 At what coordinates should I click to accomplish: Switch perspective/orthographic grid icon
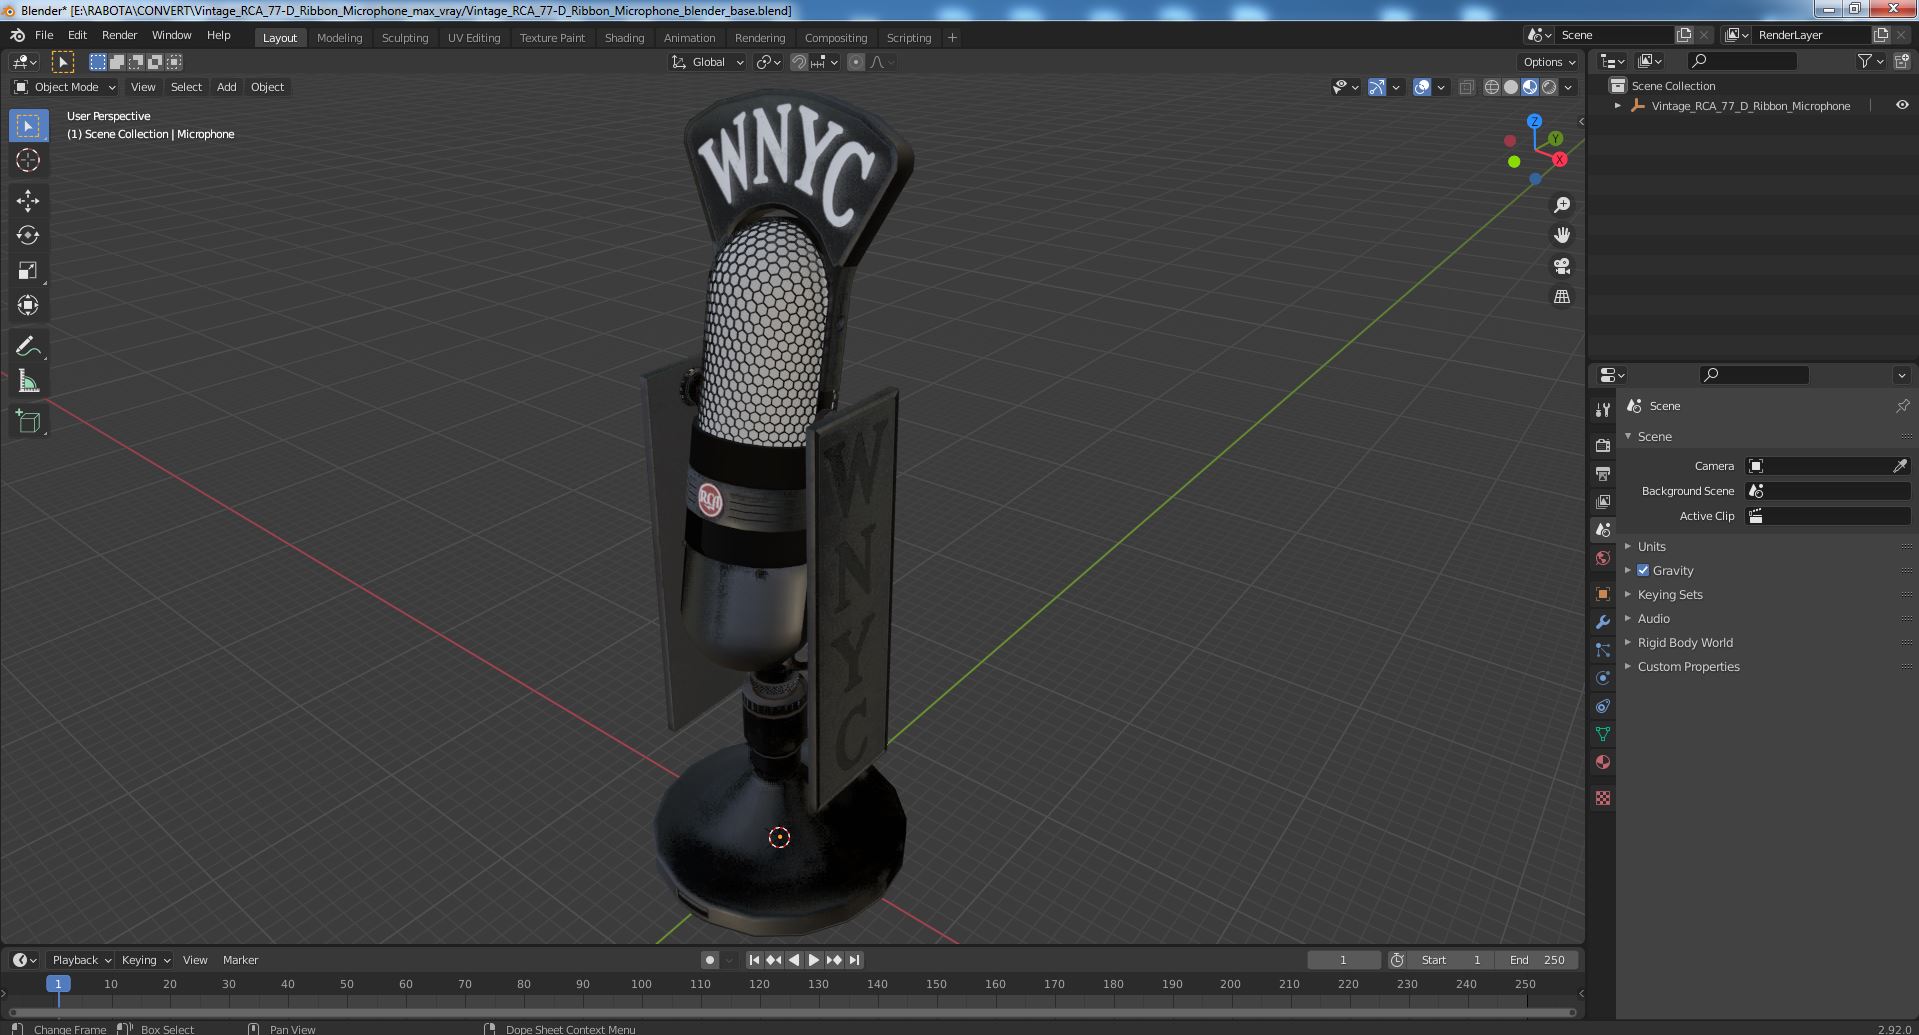tap(1561, 297)
